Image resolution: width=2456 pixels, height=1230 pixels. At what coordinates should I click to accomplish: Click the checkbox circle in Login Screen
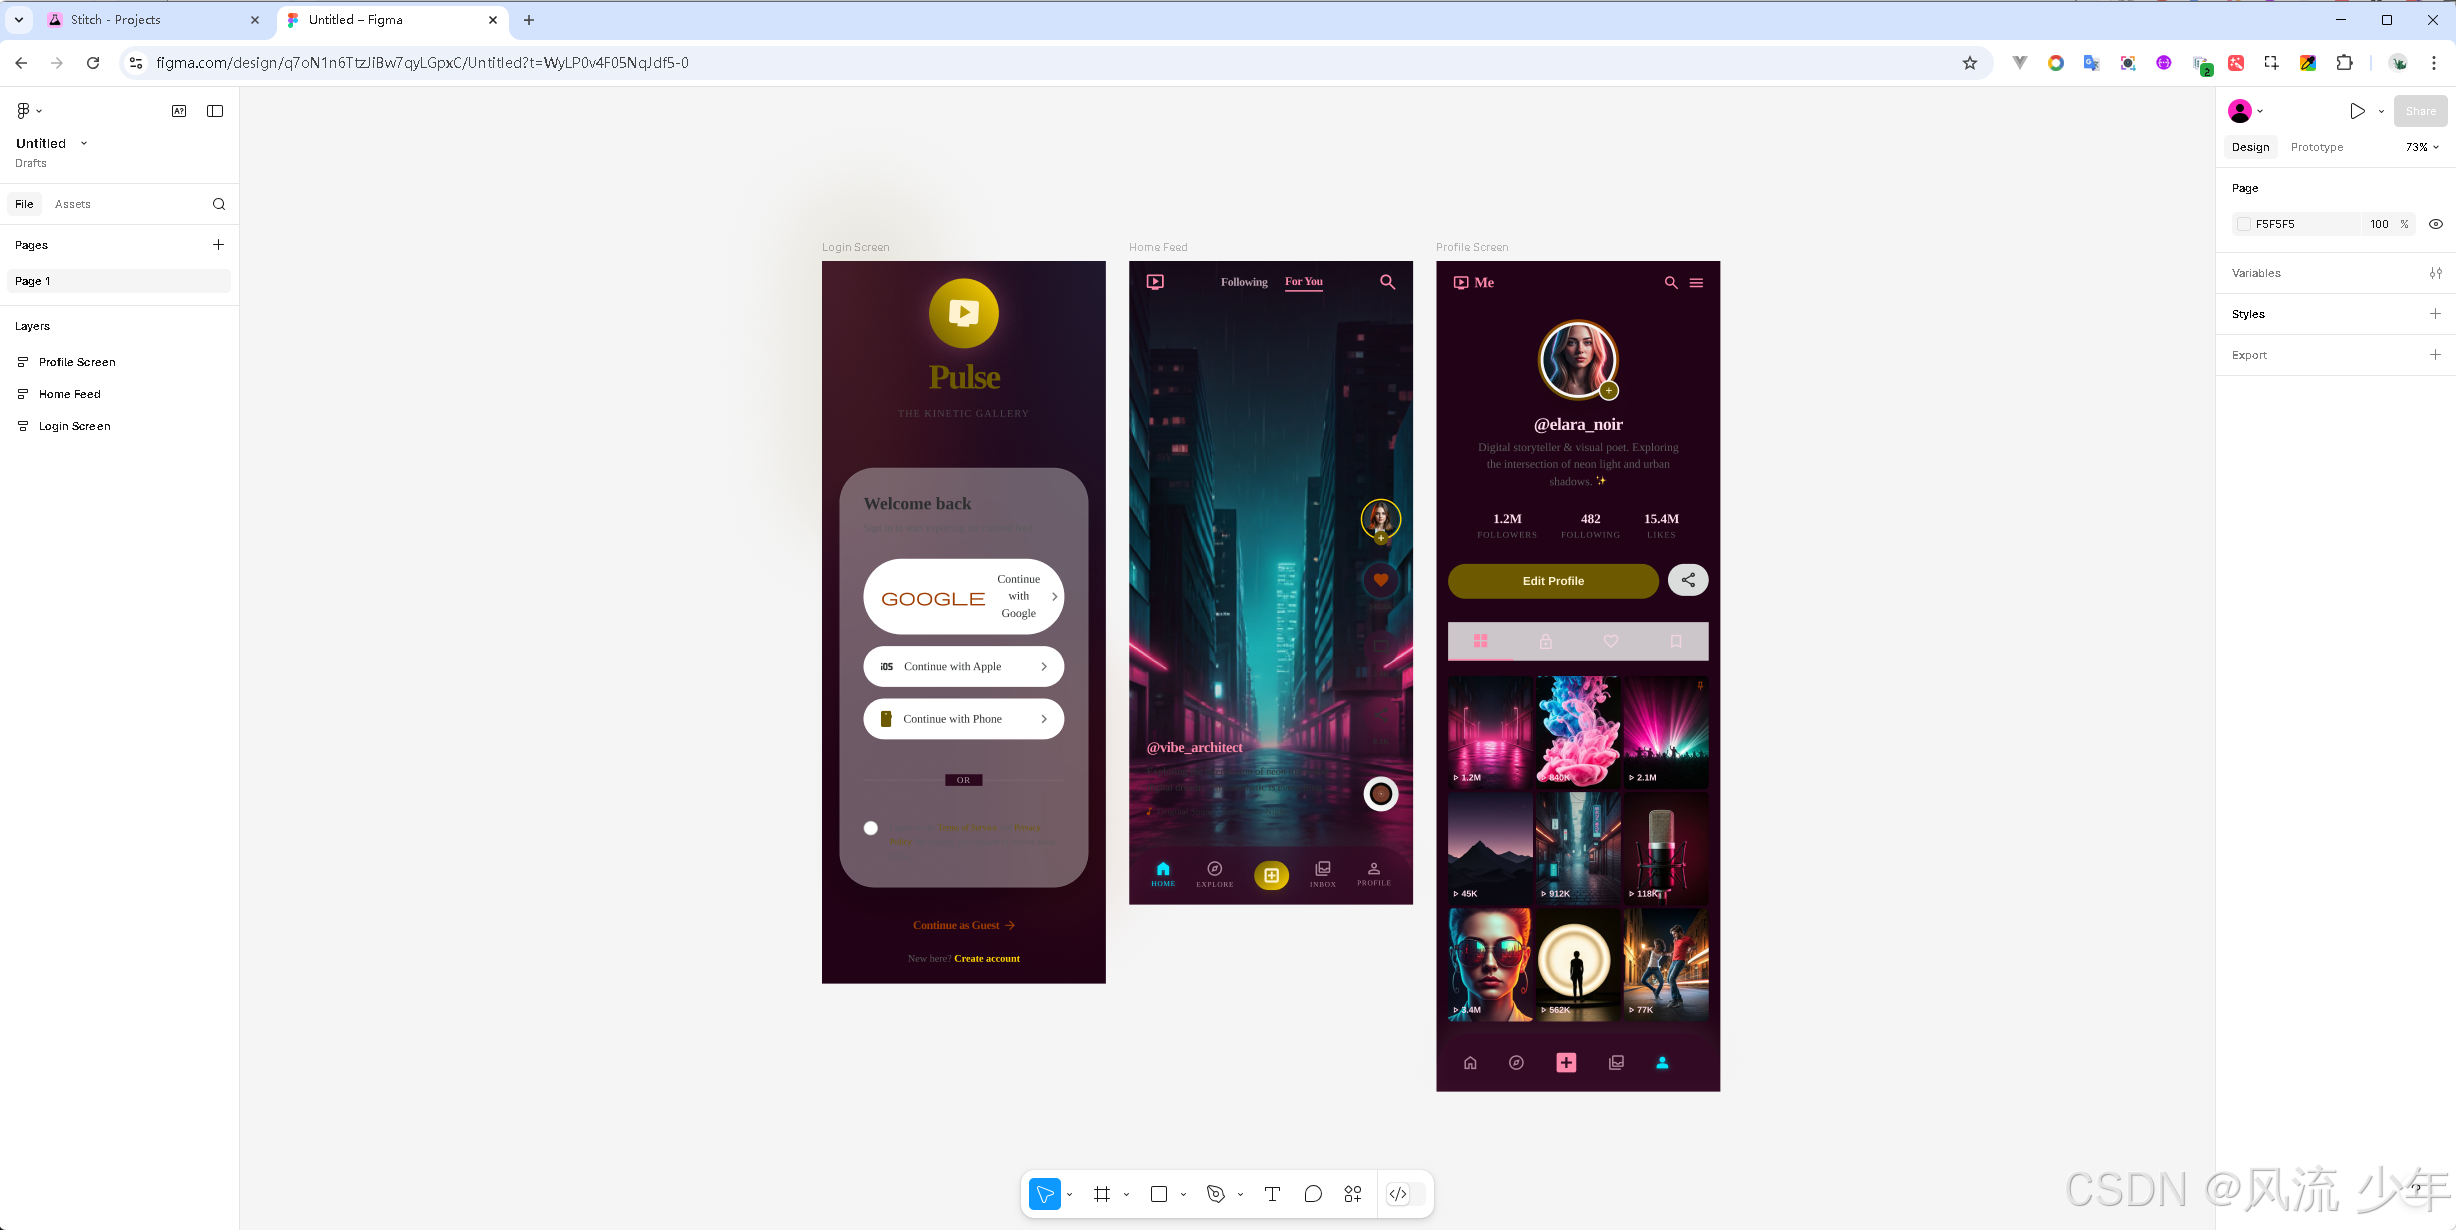click(x=871, y=828)
